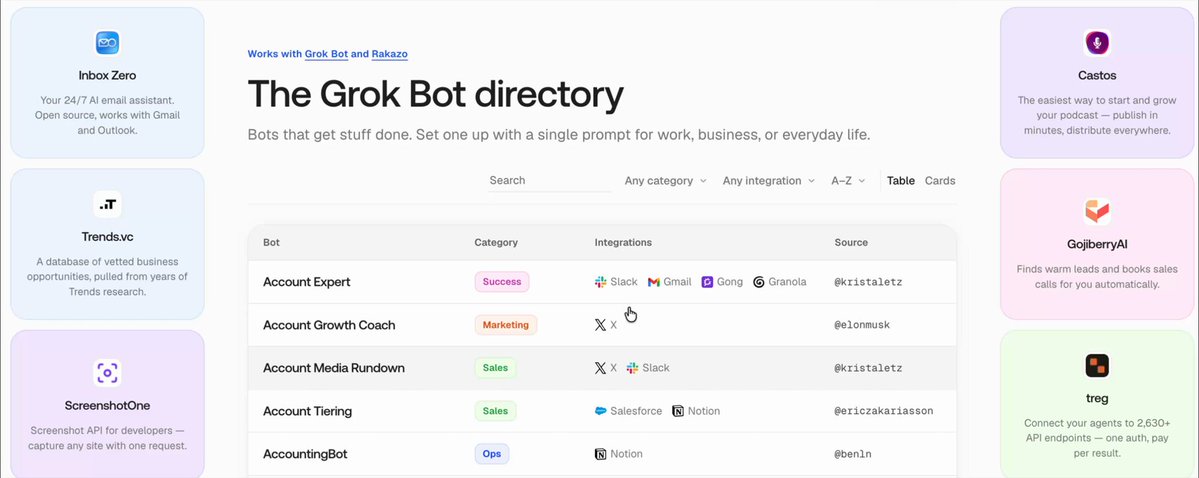
Task: Follow the Rakazo link
Action: tap(390, 54)
